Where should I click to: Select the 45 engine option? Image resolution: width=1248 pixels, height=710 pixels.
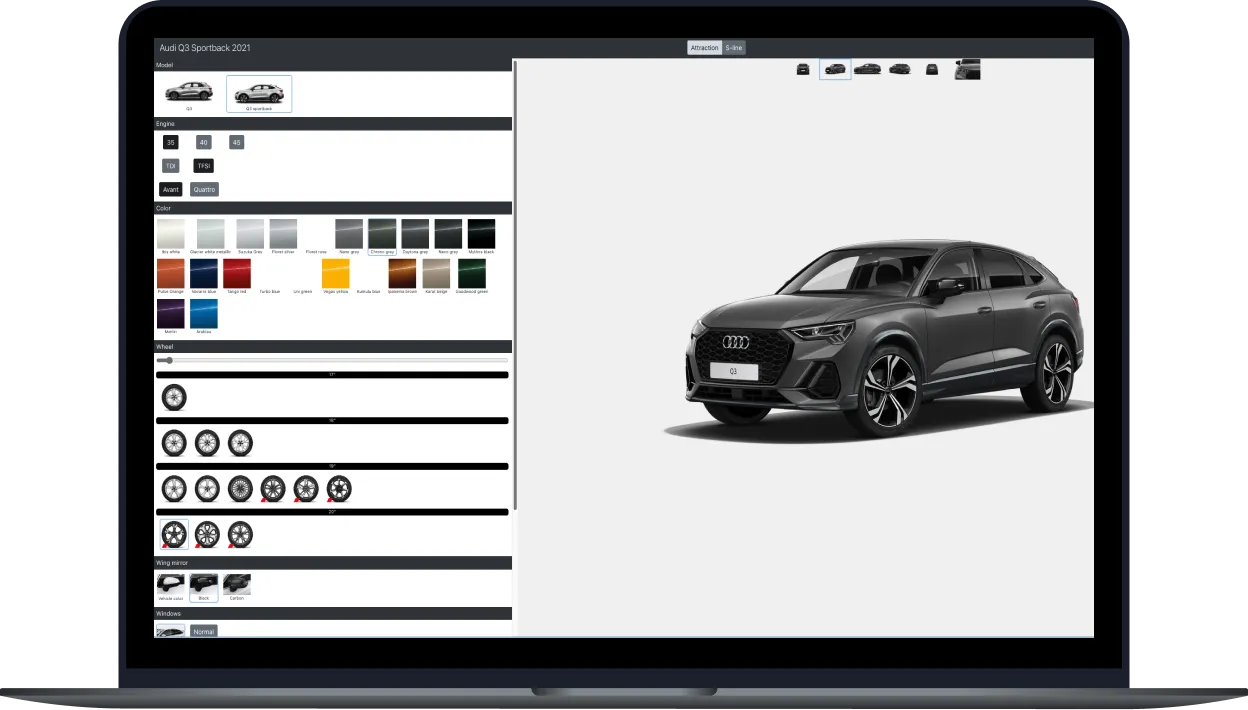pos(236,142)
